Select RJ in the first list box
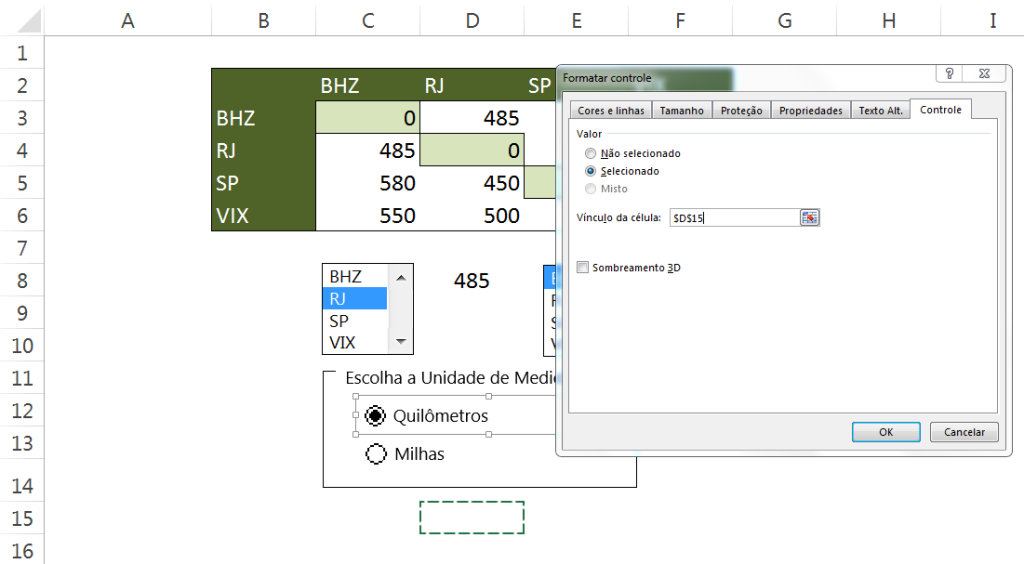The width and height of the screenshot is (1024, 564). click(x=355, y=299)
